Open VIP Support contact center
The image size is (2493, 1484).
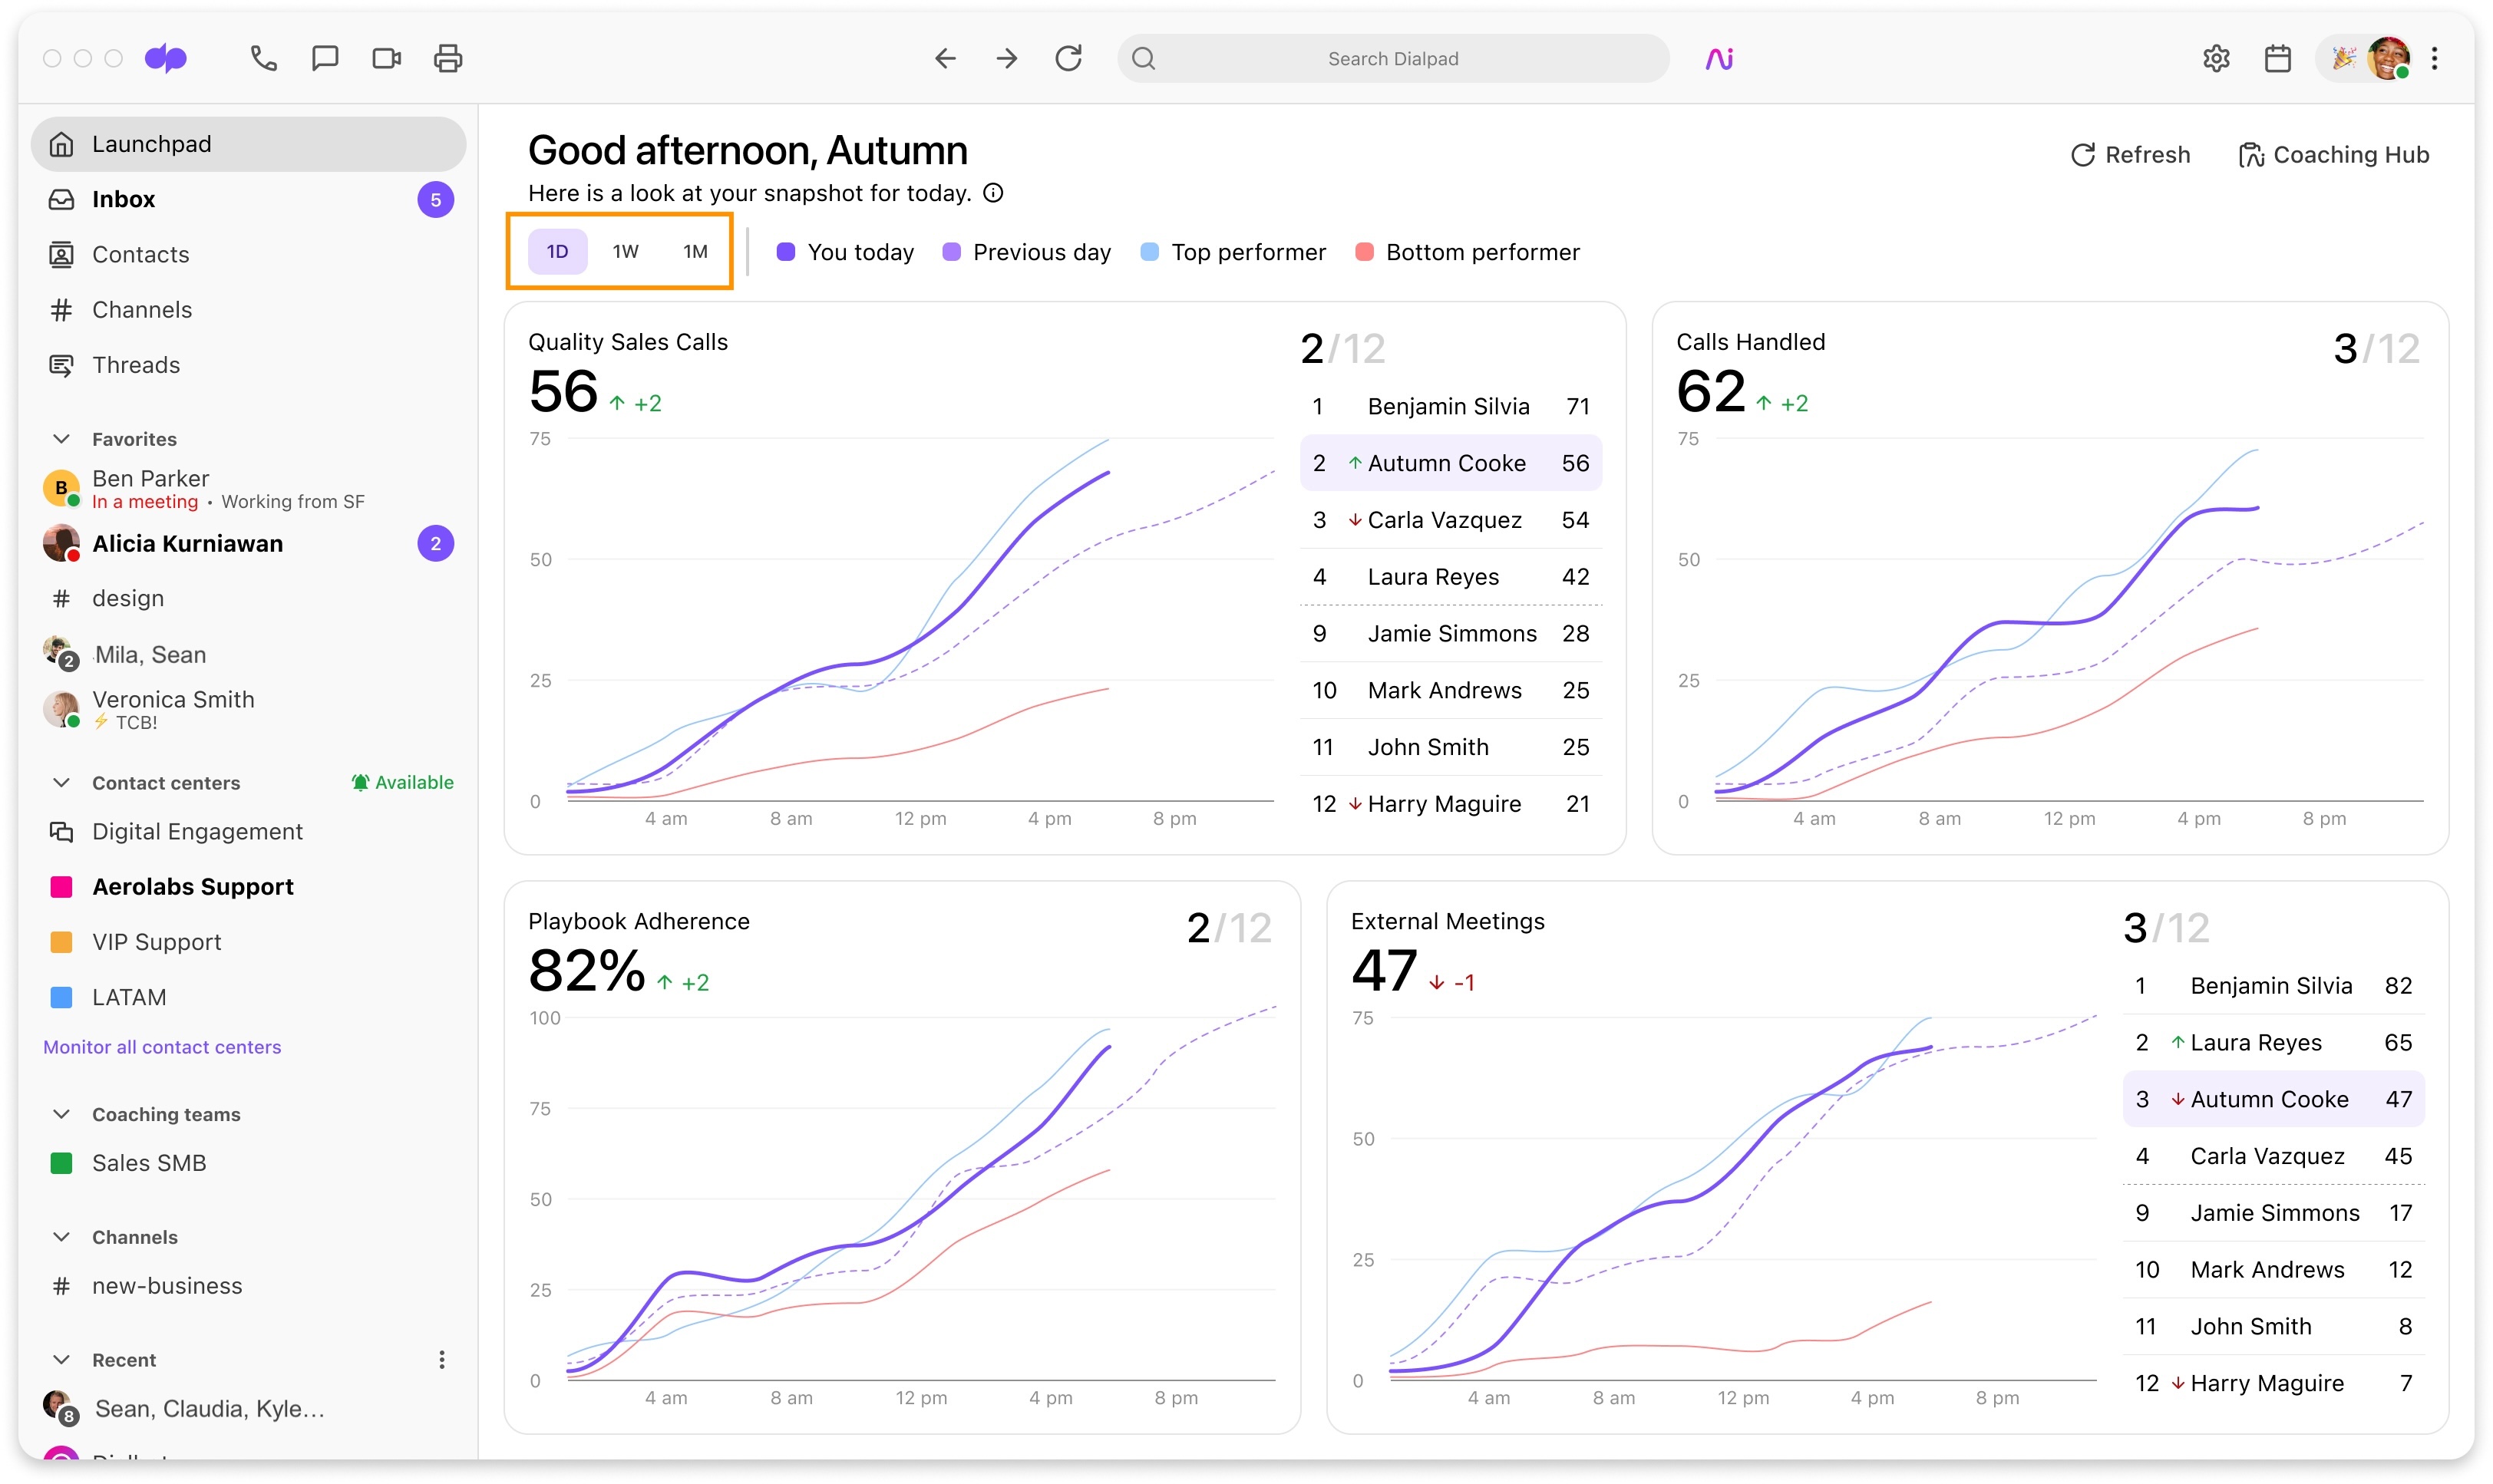248,942
